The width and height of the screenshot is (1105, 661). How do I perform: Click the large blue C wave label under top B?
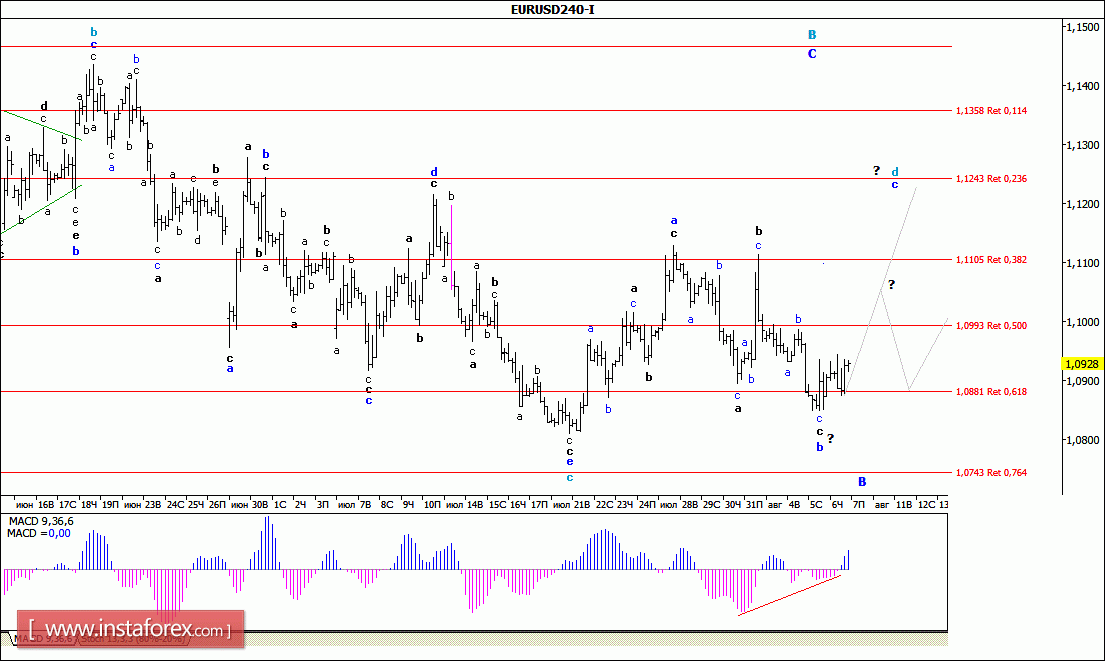812,54
